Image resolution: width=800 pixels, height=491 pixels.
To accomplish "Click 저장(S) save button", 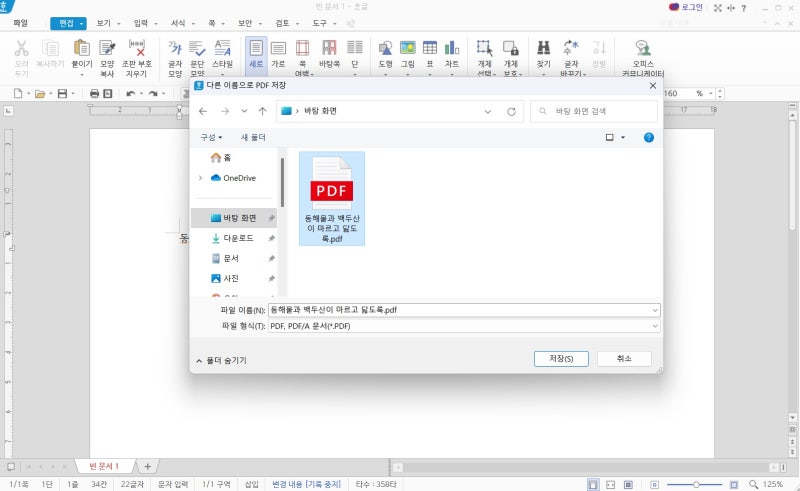I will point(561,359).
